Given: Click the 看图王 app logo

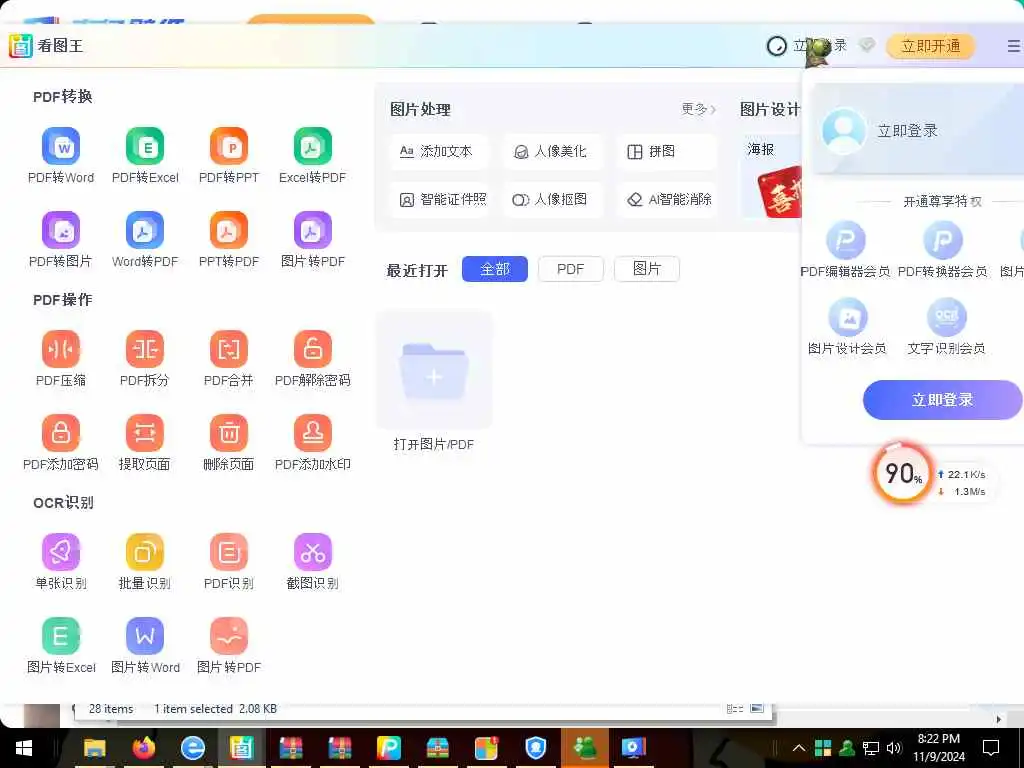Looking at the screenshot, I should tap(21, 46).
